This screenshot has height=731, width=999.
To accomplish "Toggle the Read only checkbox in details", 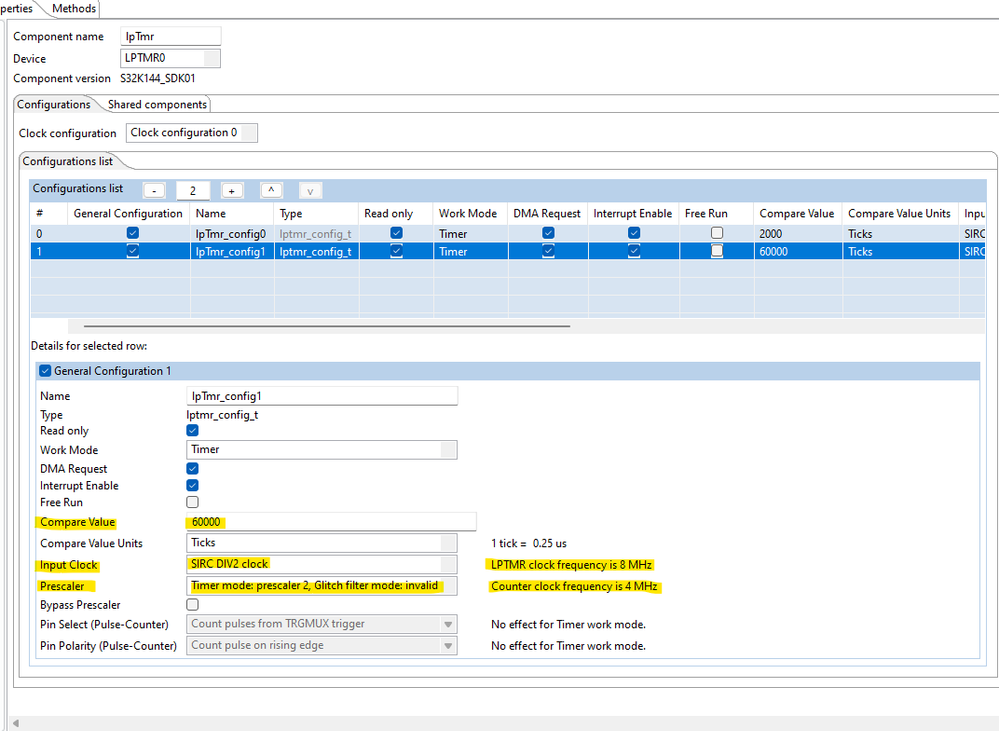I will pyautogui.click(x=192, y=431).
